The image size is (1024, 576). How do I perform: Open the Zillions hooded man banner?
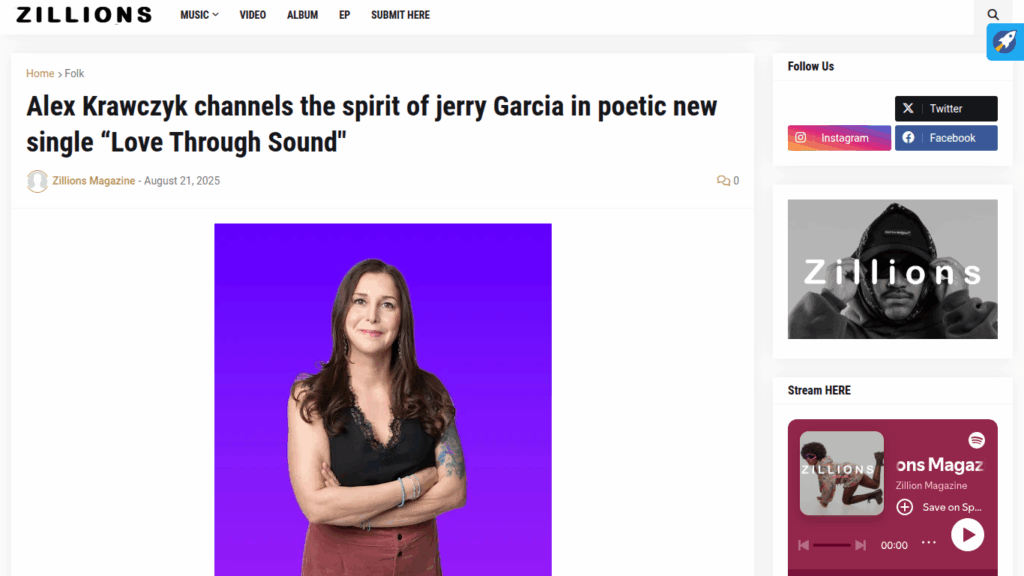pyautogui.click(x=892, y=269)
